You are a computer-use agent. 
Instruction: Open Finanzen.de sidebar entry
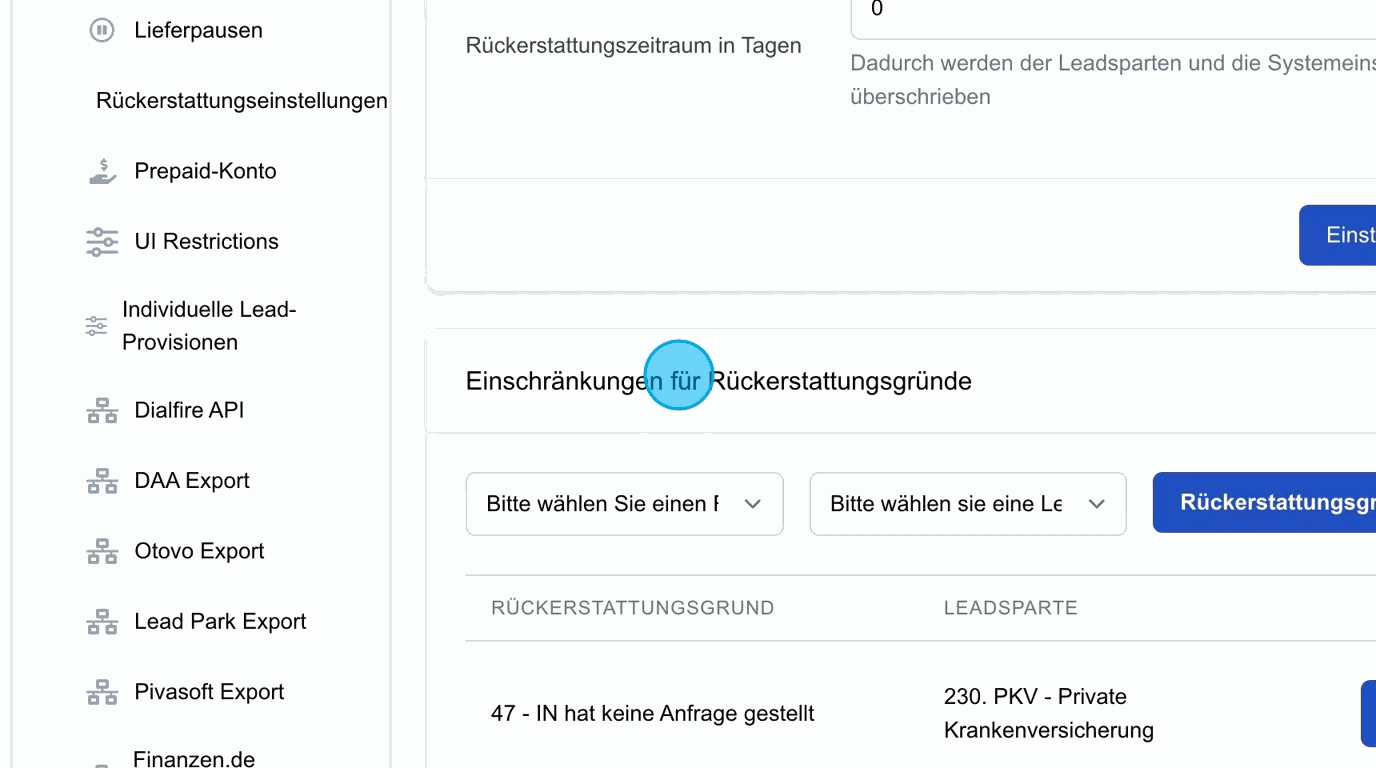[x=194, y=758]
